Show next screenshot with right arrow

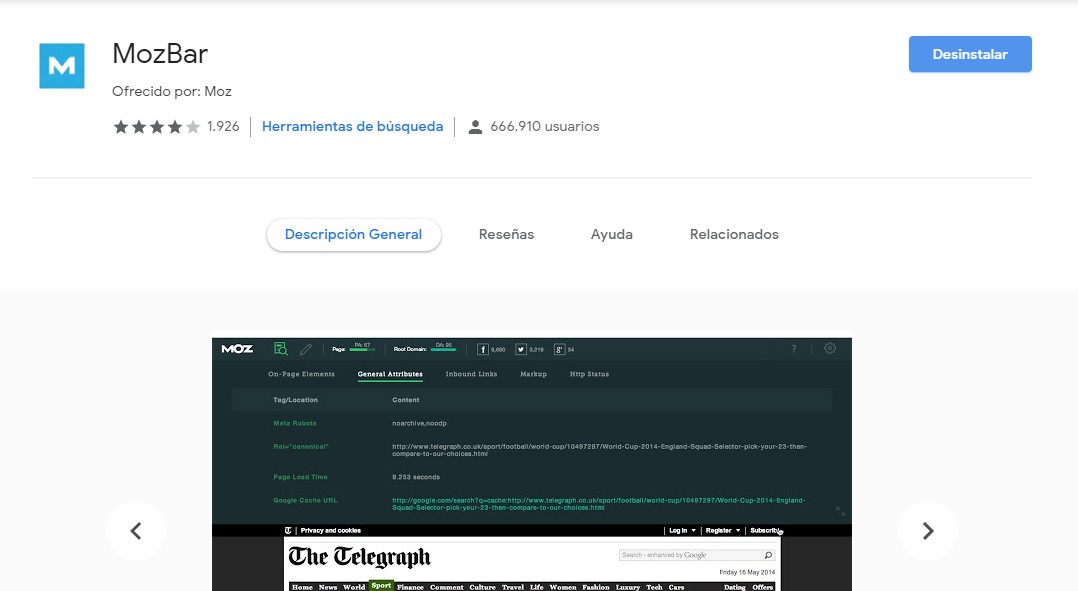click(x=928, y=531)
